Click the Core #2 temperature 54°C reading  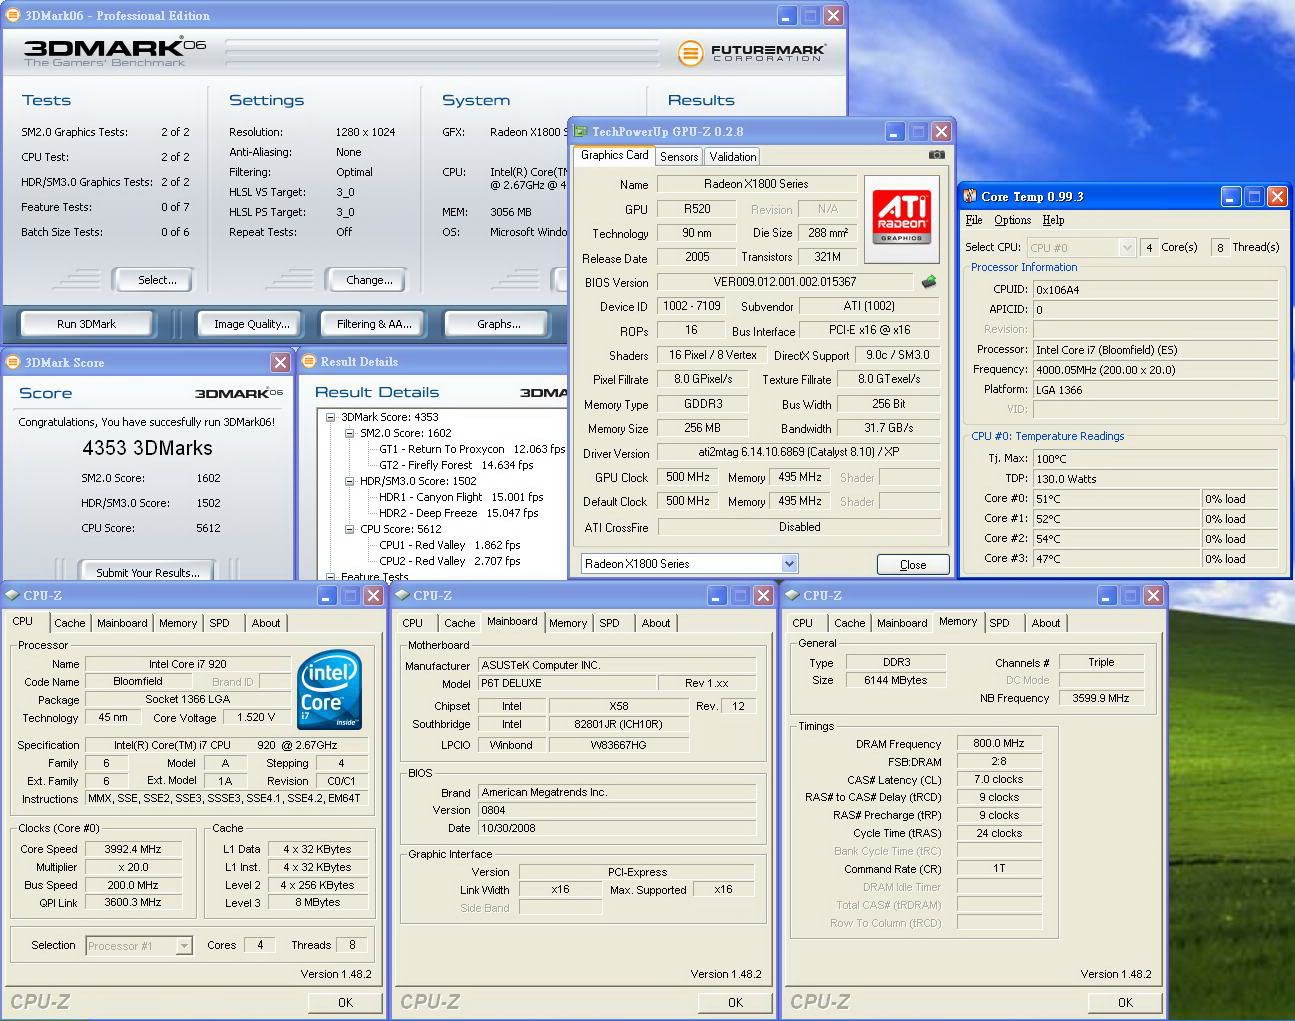1117,539
